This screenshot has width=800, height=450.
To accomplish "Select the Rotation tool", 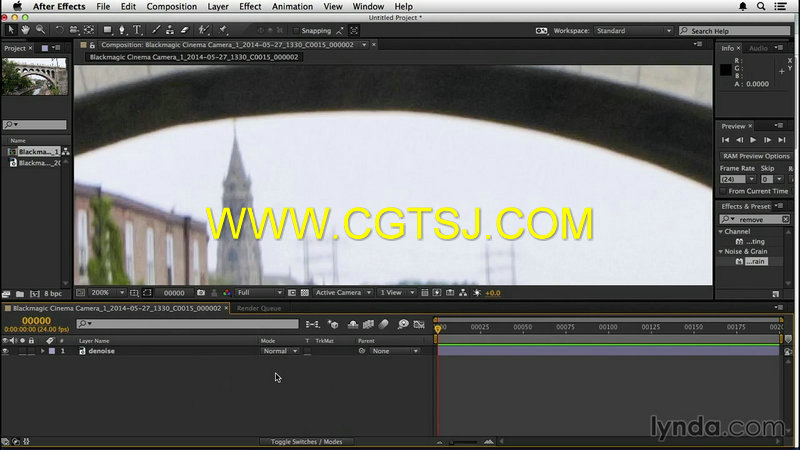I will coord(59,30).
